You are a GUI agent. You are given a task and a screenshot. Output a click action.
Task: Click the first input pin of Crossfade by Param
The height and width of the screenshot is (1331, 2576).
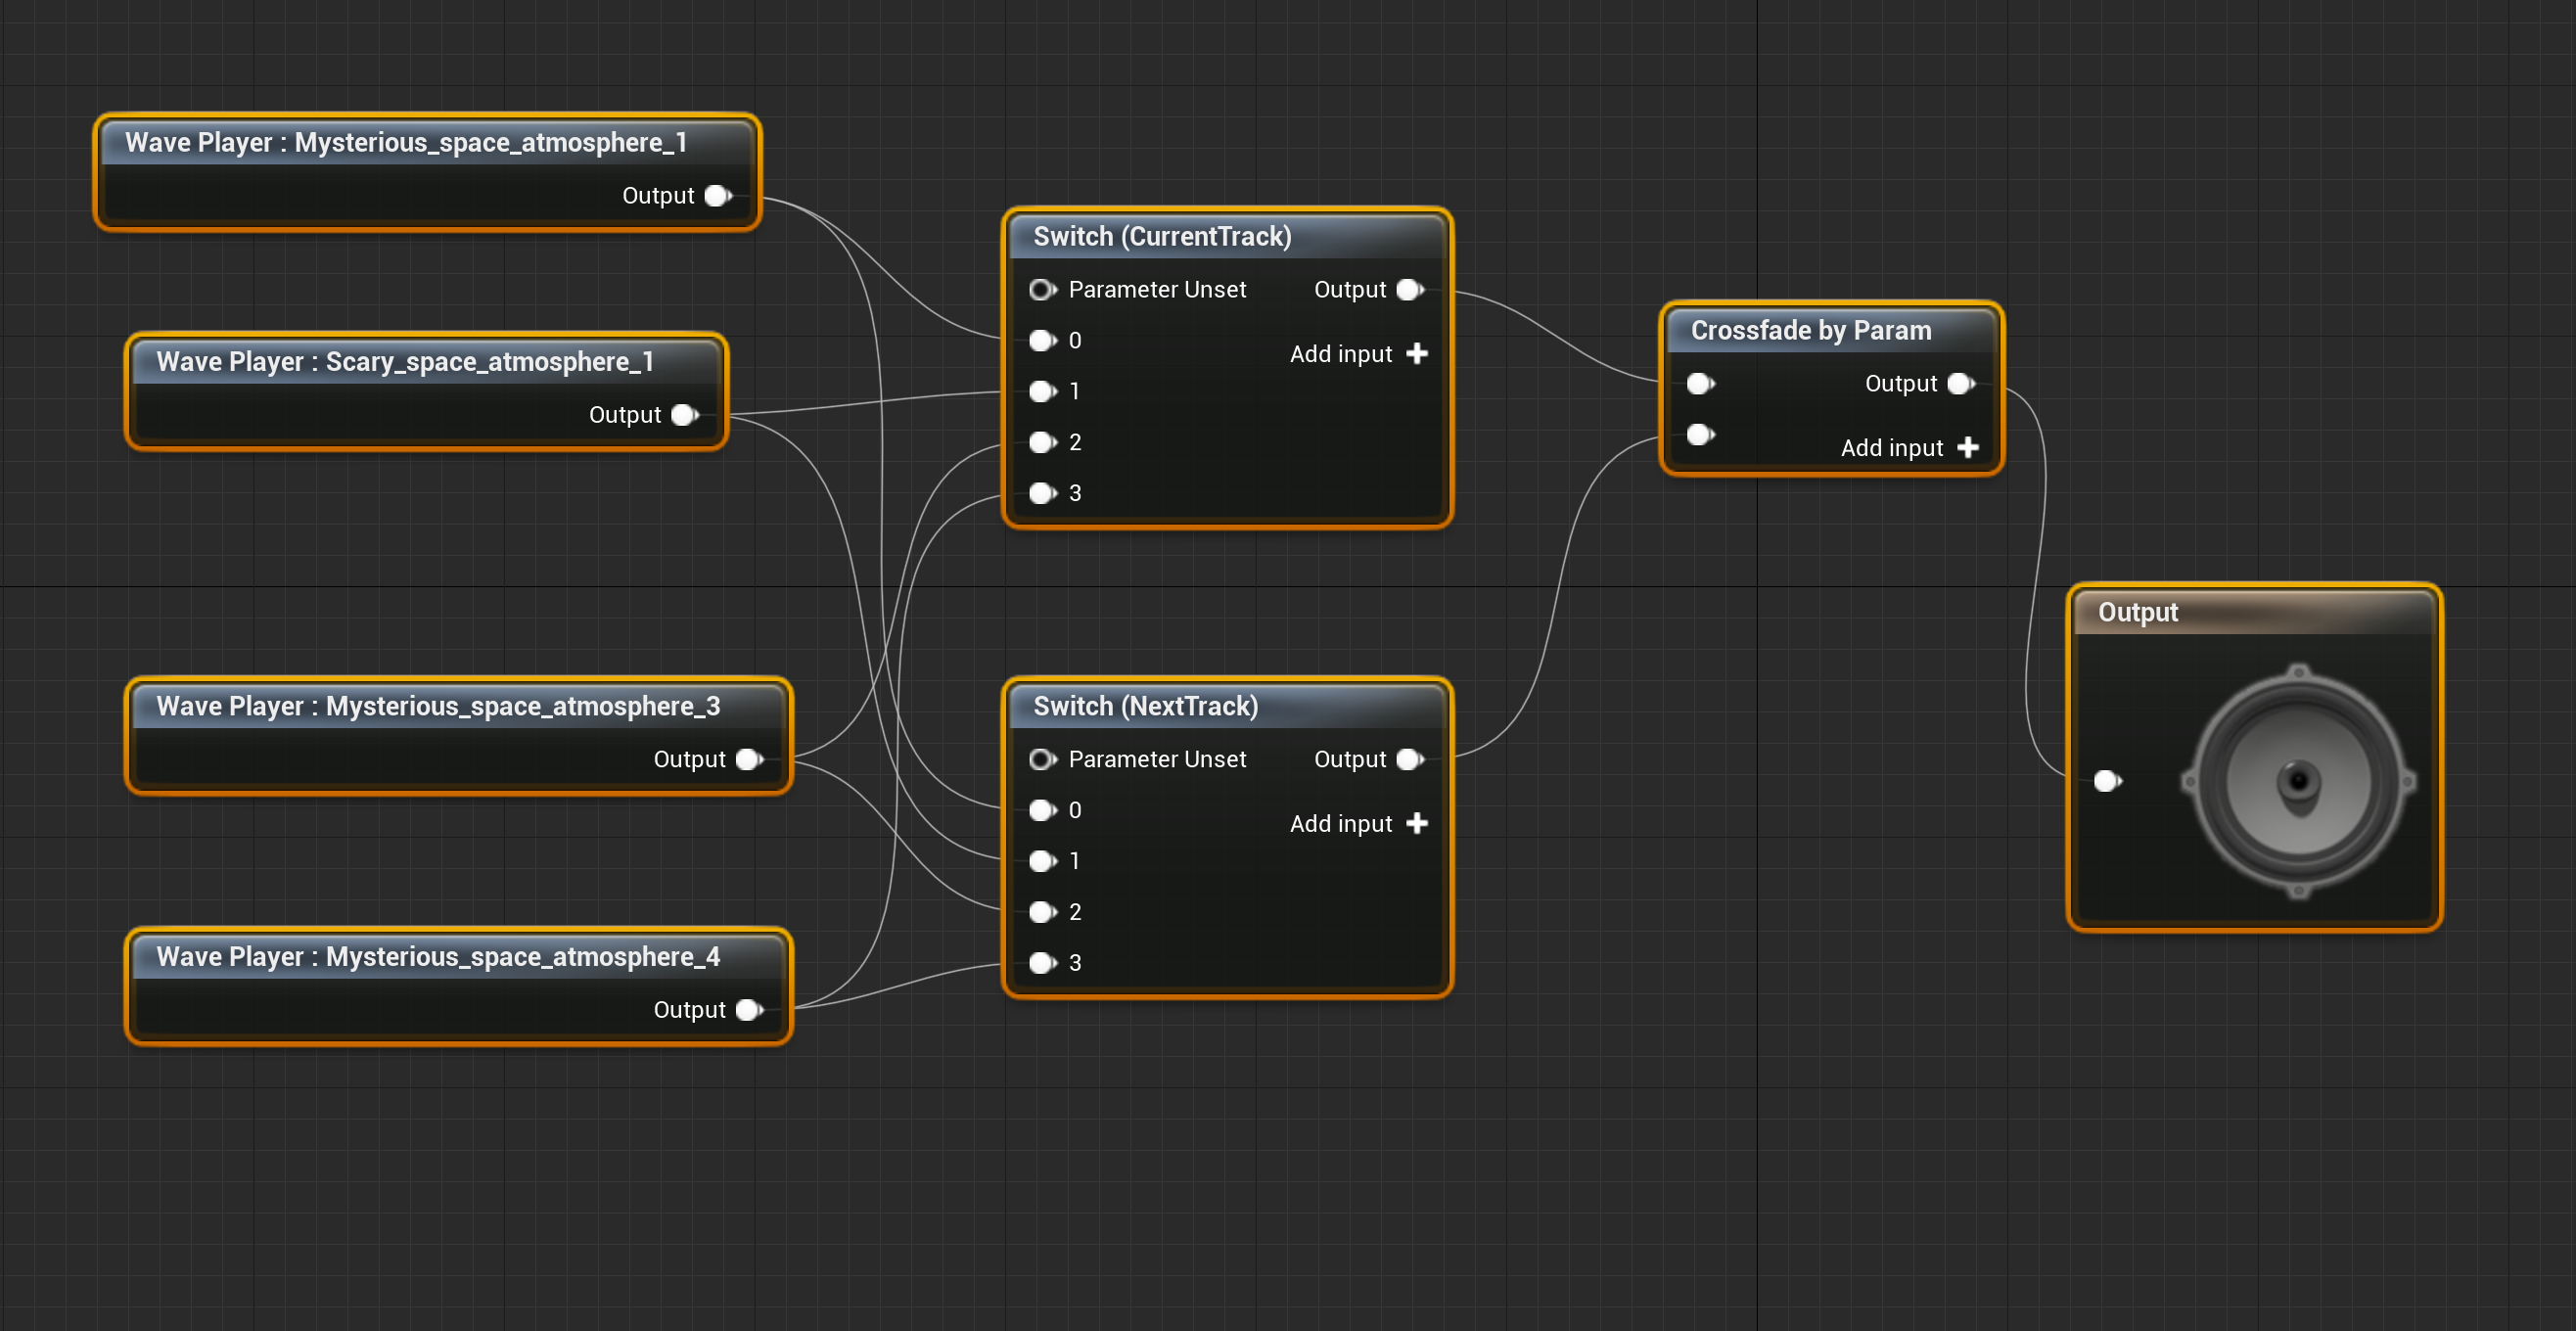(1700, 383)
